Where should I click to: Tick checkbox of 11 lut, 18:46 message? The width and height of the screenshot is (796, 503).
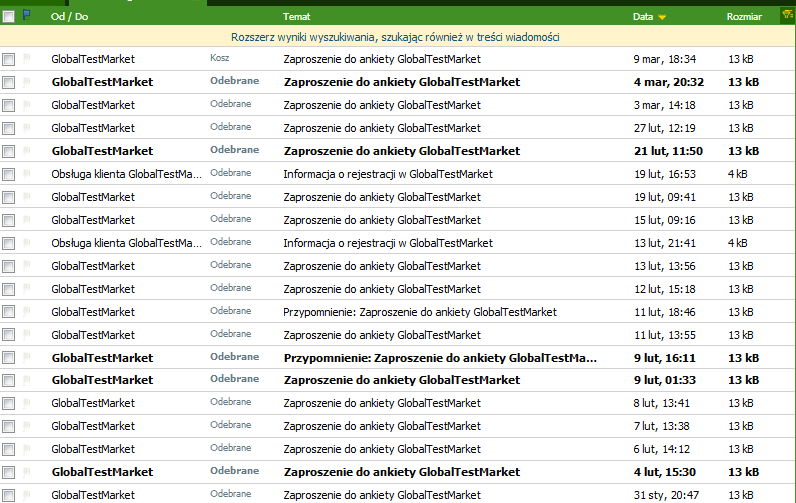click(x=8, y=312)
